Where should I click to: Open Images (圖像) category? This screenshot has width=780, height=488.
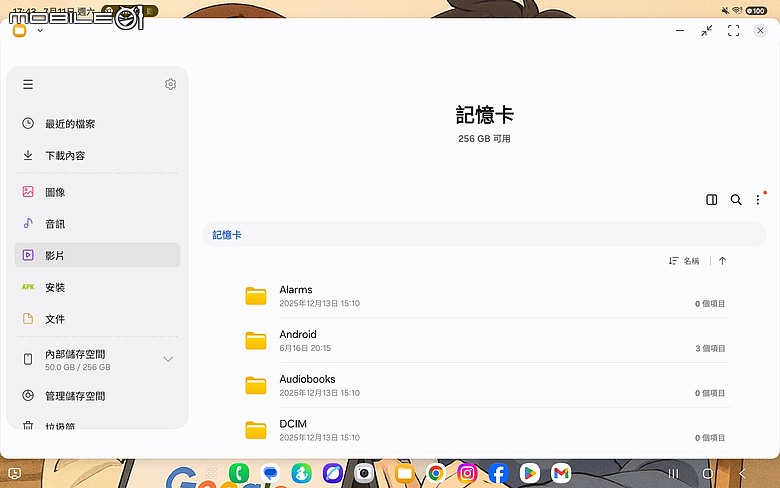[x=98, y=192]
